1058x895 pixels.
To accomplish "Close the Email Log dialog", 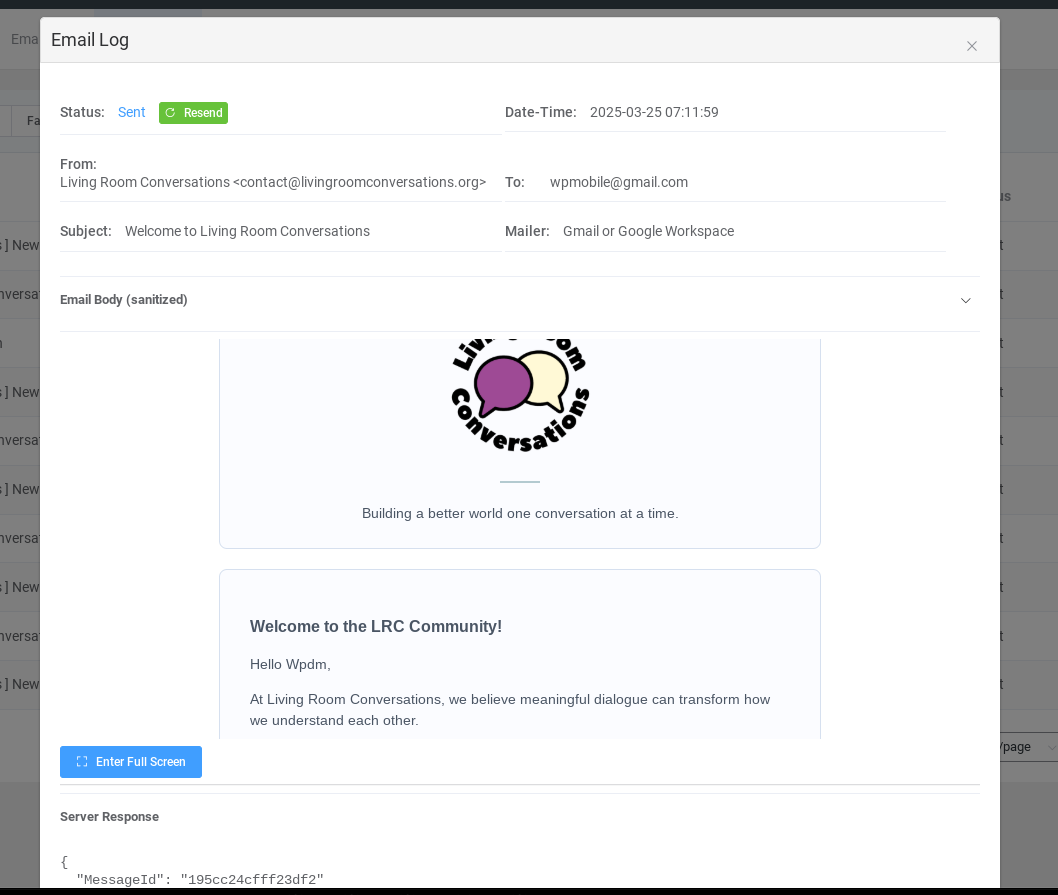I will click(x=972, y=46).
